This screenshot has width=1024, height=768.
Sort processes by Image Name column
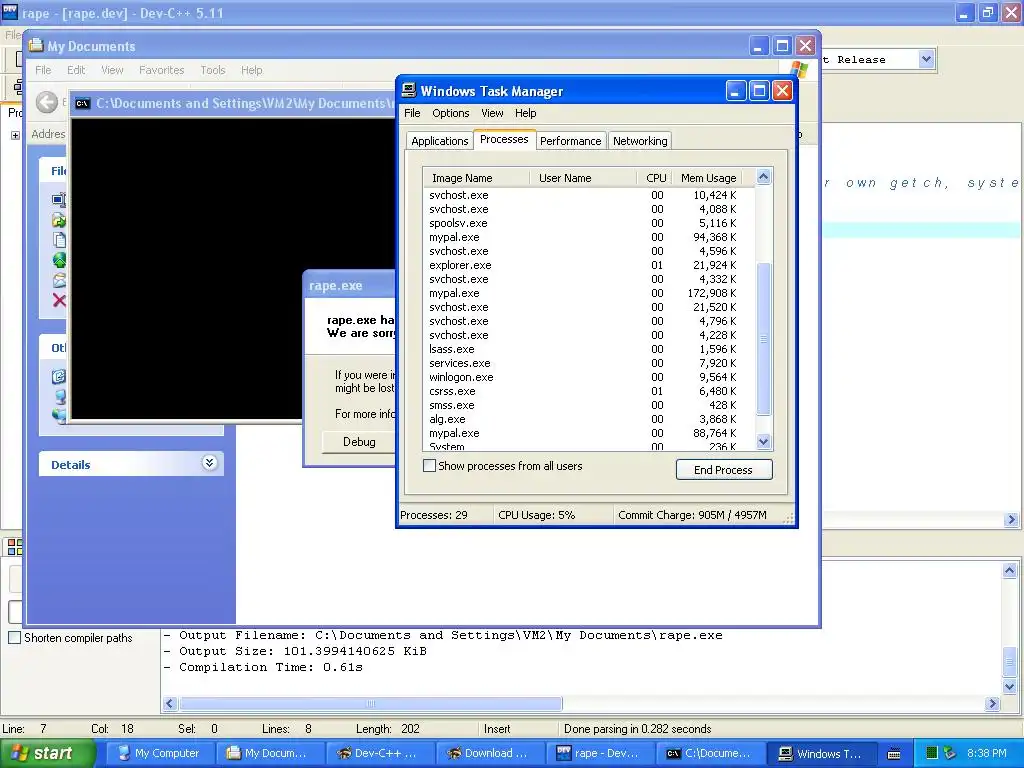point(476,178)
